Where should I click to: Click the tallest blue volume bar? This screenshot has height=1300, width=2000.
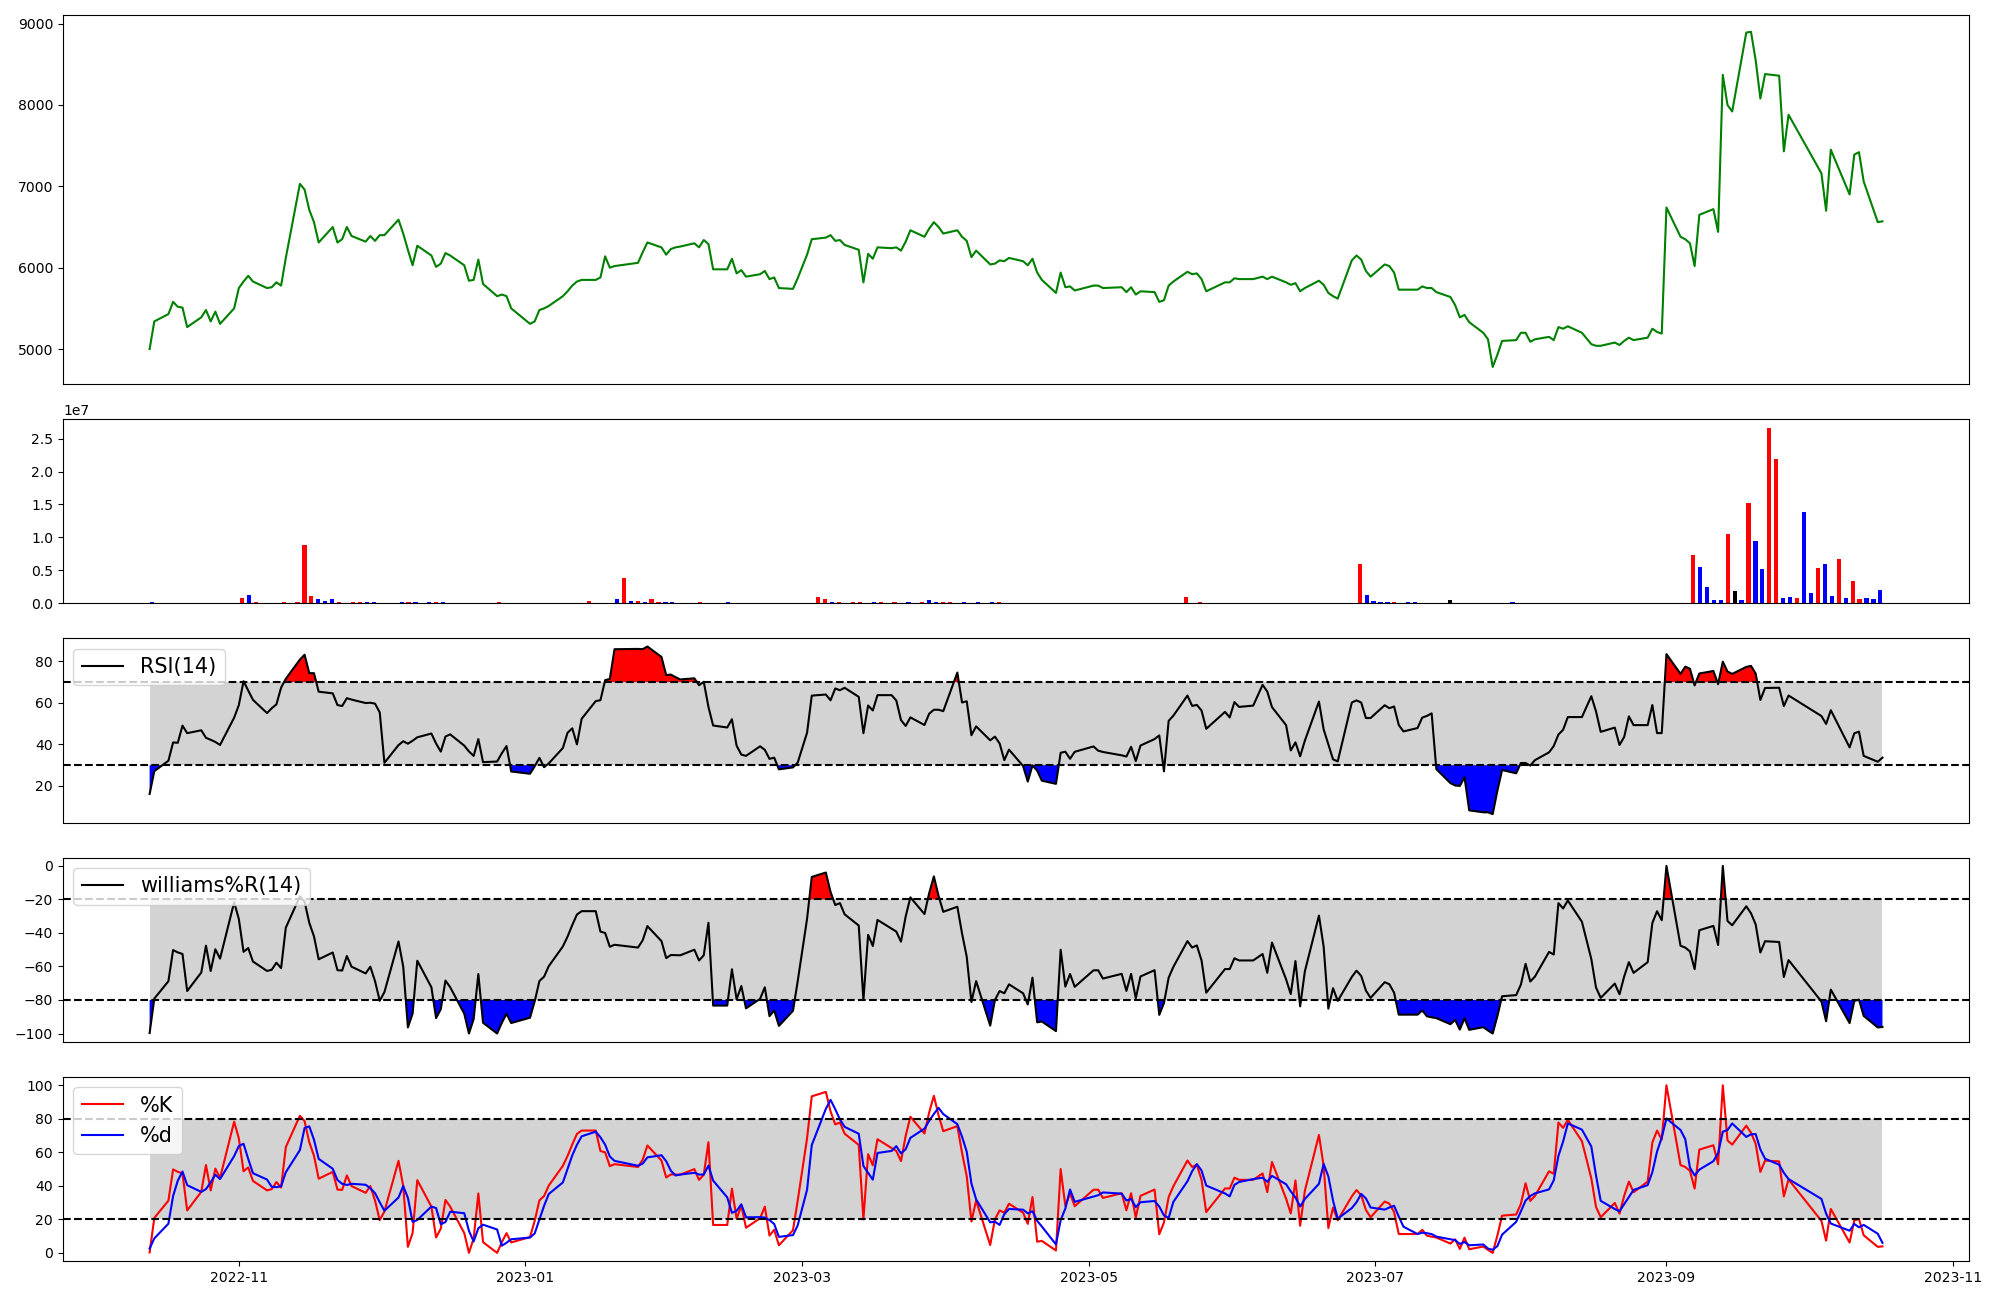[1804, 557]
